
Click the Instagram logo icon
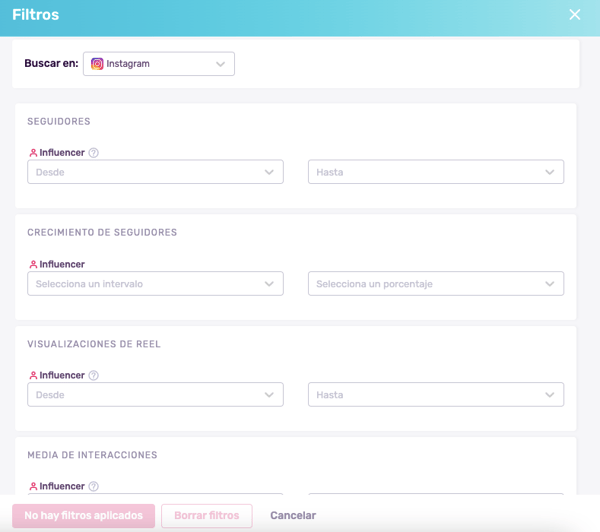(97, 64)
